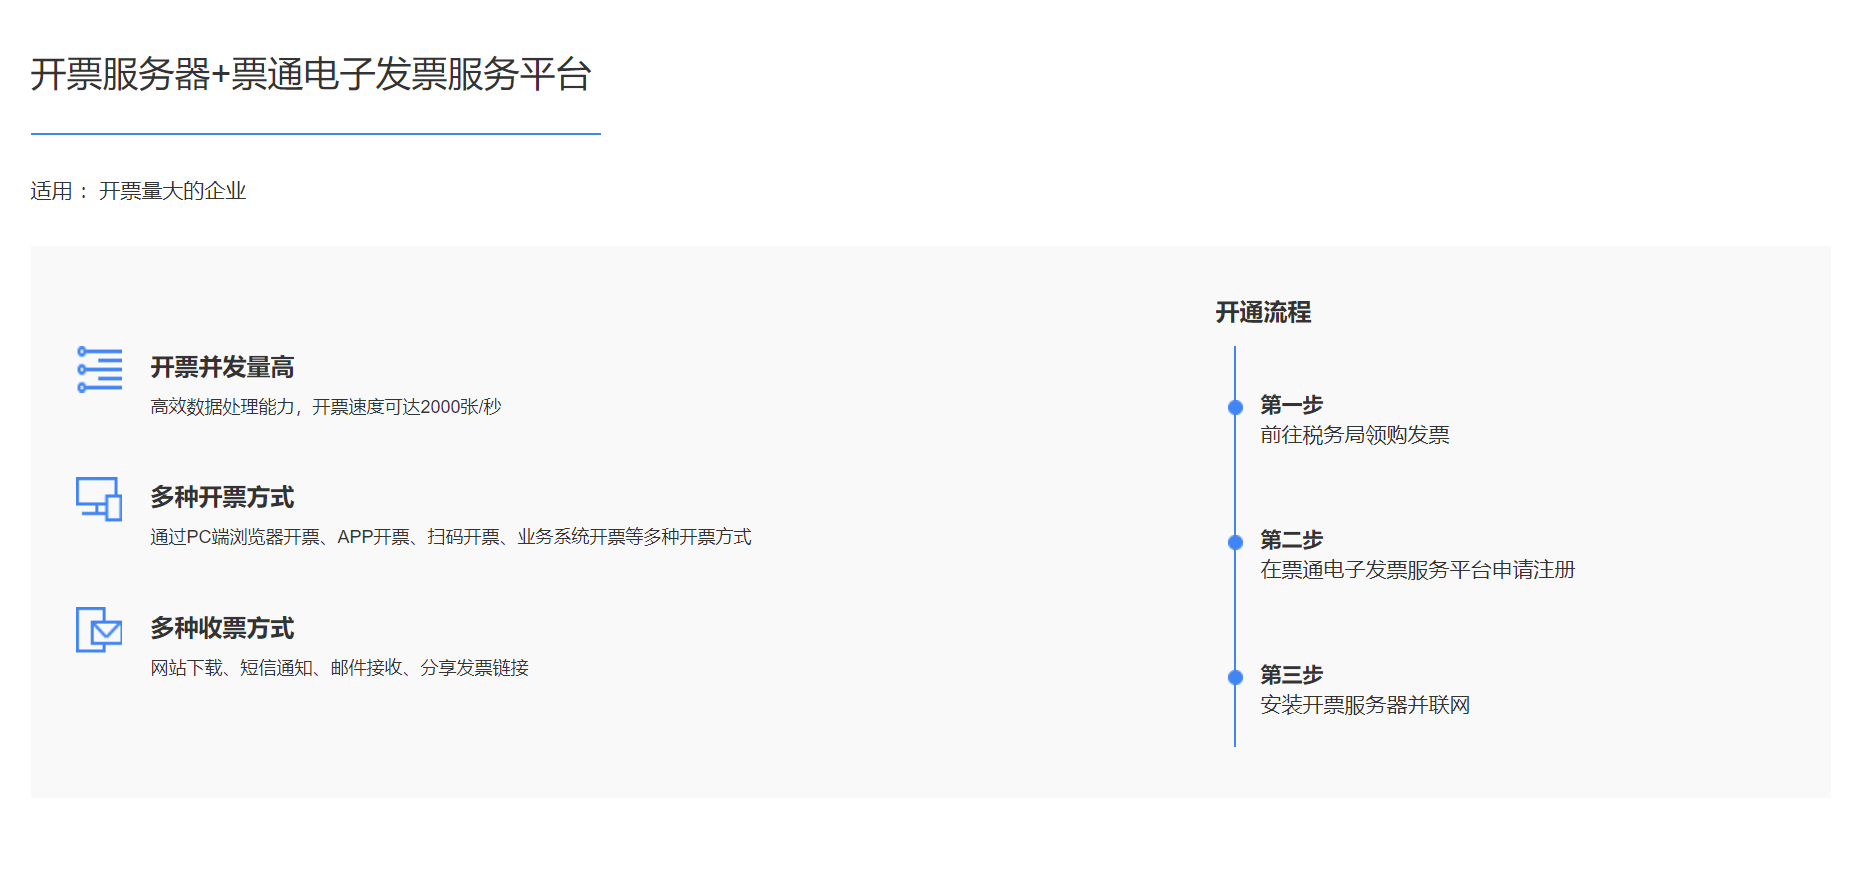Click the 开通流程 heading

click(x=1263, y=312)
